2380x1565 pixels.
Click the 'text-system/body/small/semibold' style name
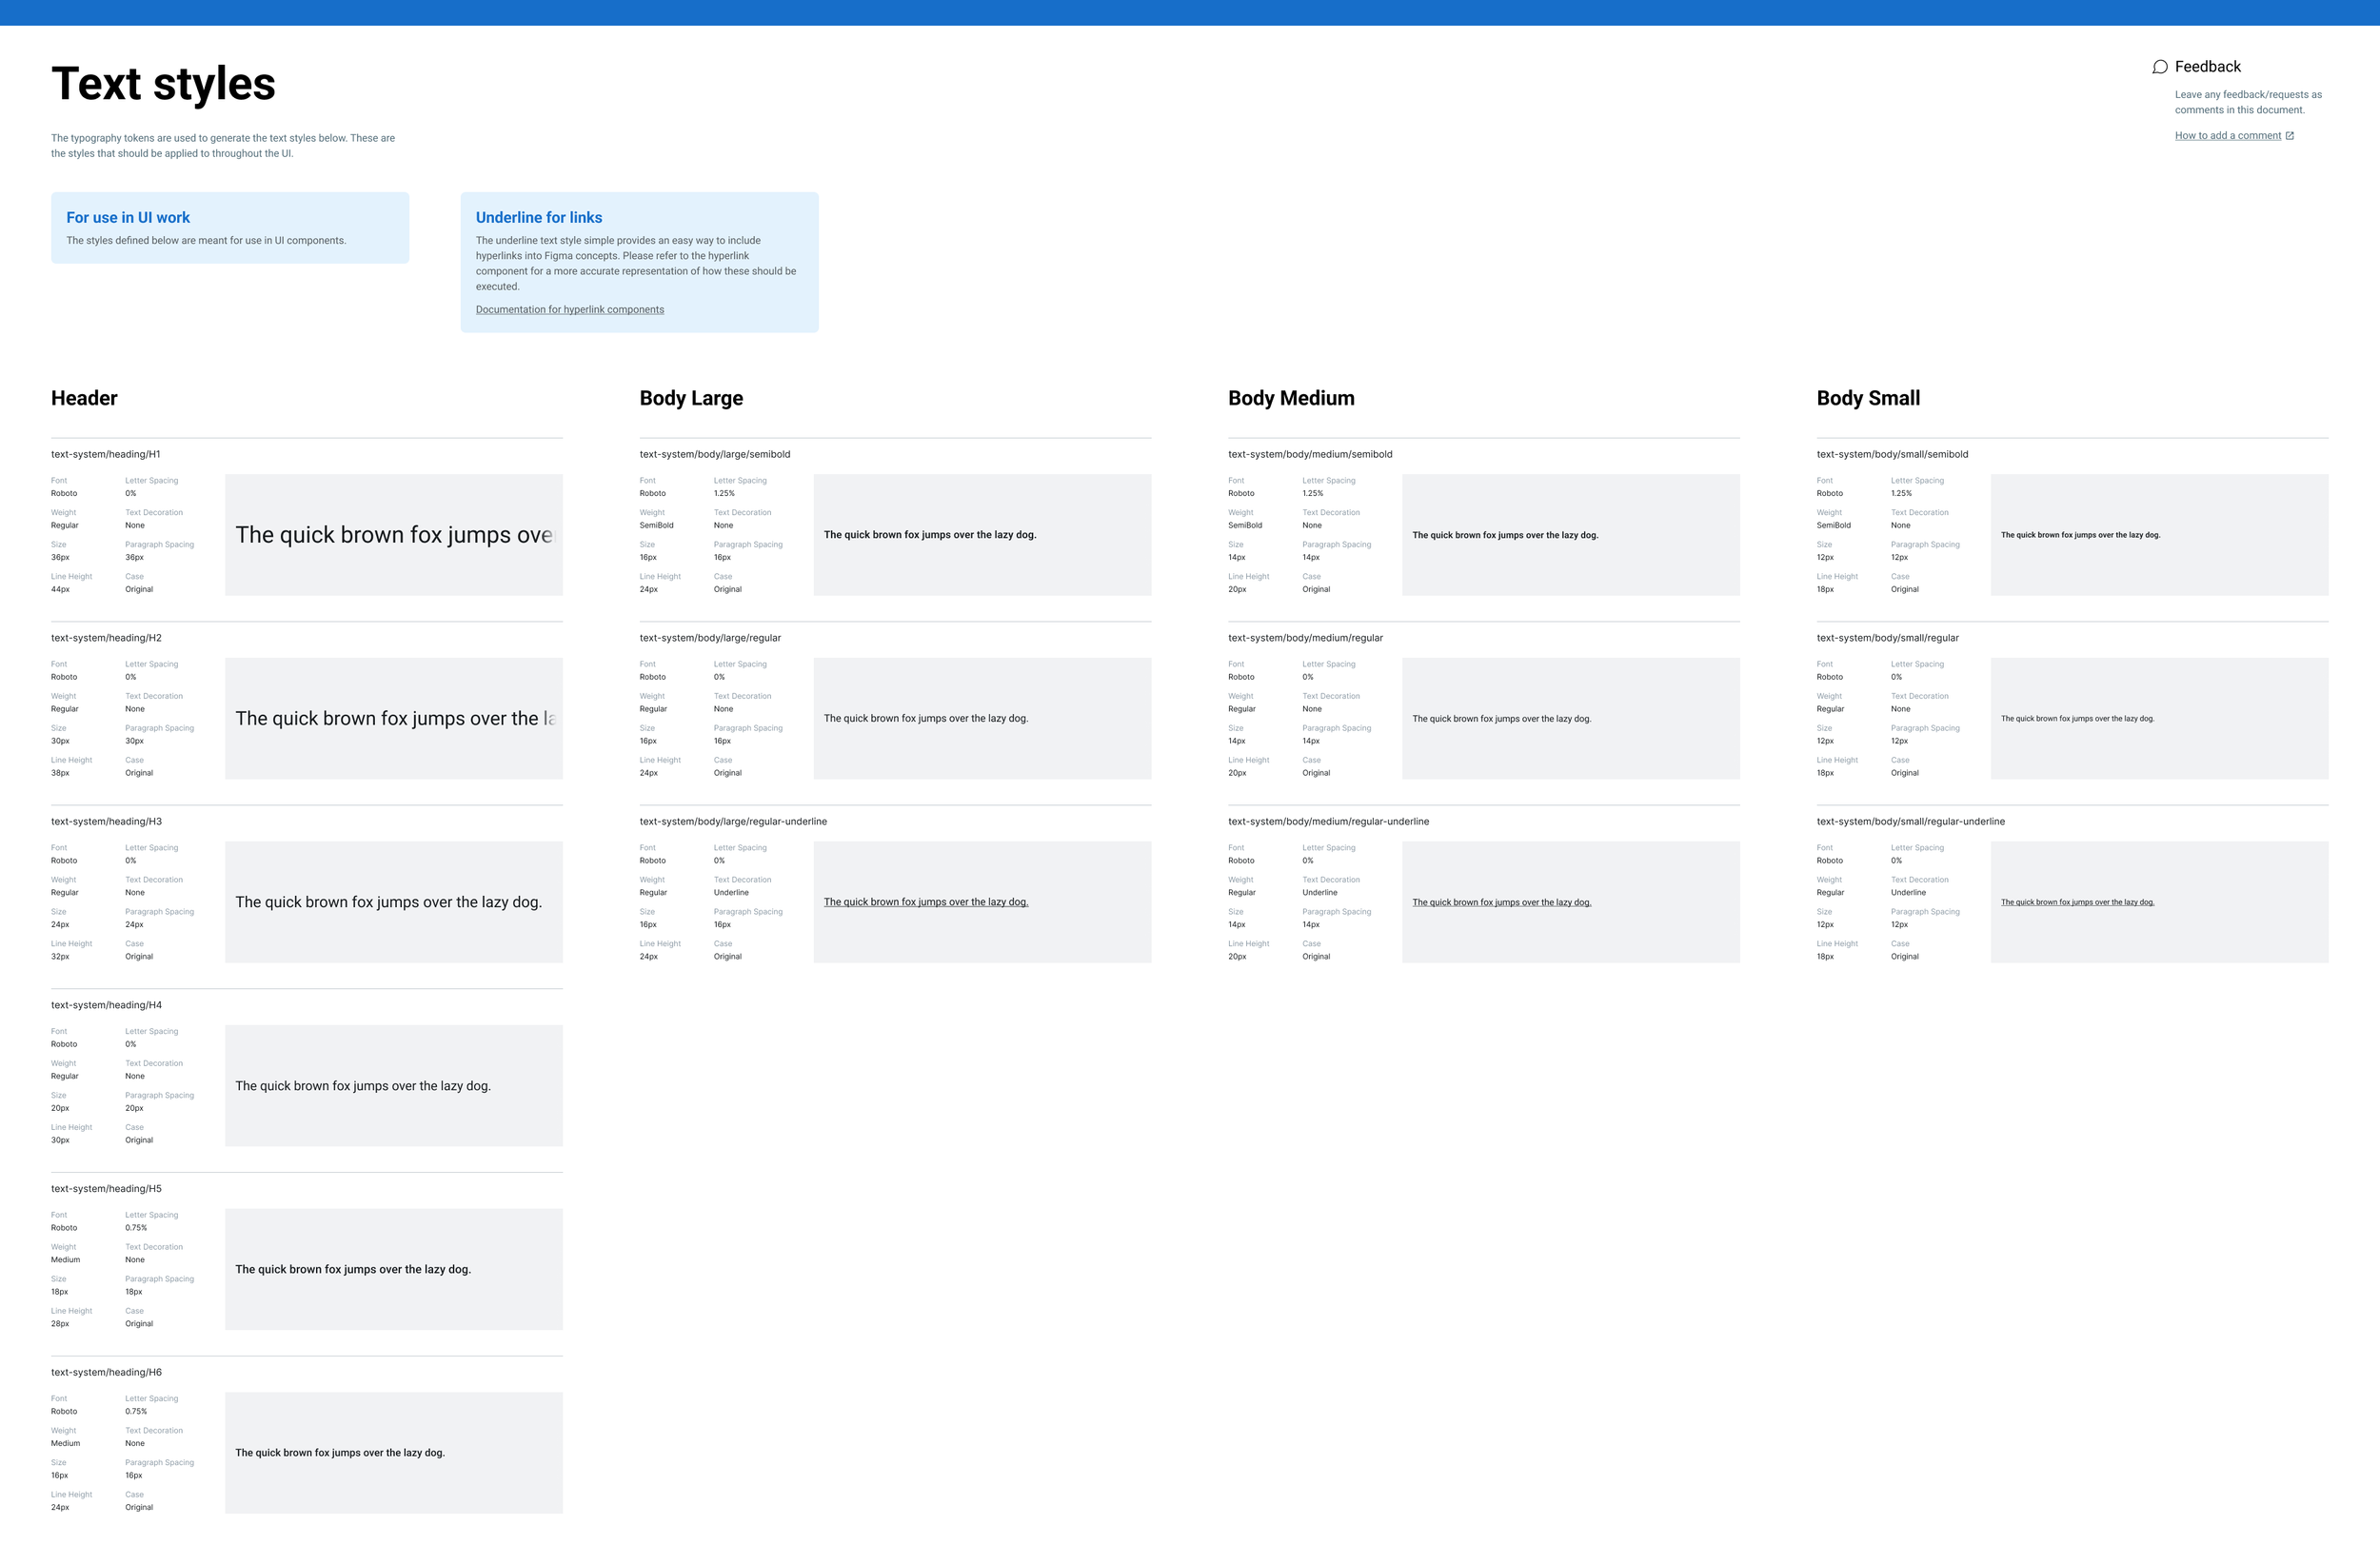tap(1891, 454)
